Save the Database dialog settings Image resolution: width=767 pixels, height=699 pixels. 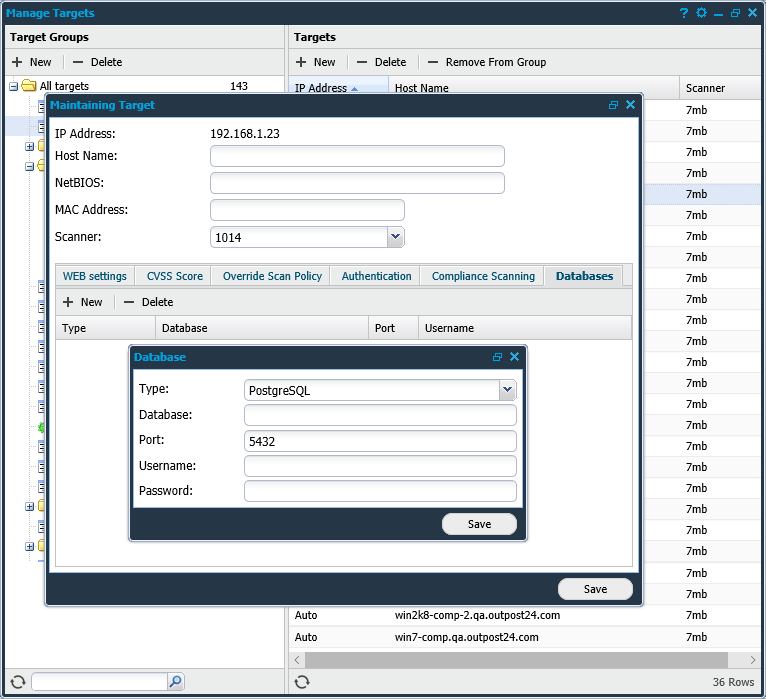[479, 524]
